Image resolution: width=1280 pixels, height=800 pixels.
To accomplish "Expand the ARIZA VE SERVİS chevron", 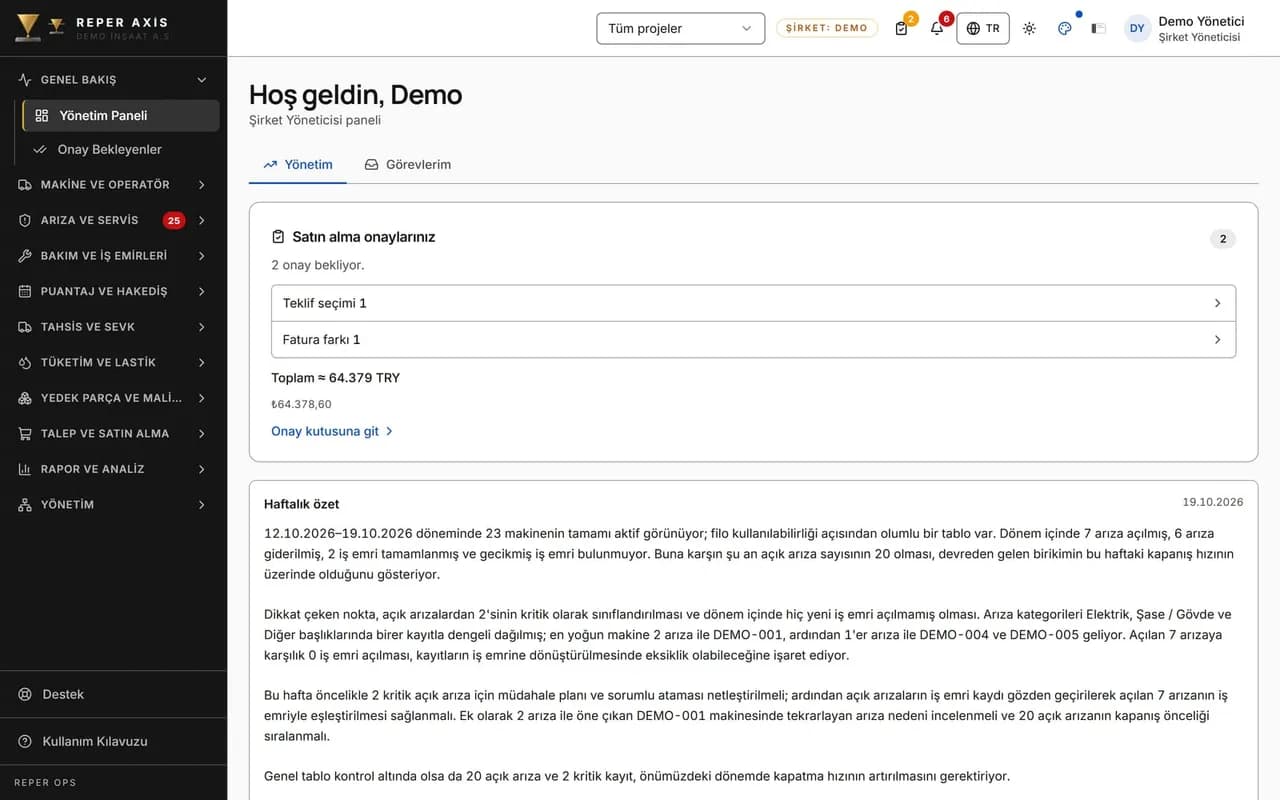I will coord(202,220).
